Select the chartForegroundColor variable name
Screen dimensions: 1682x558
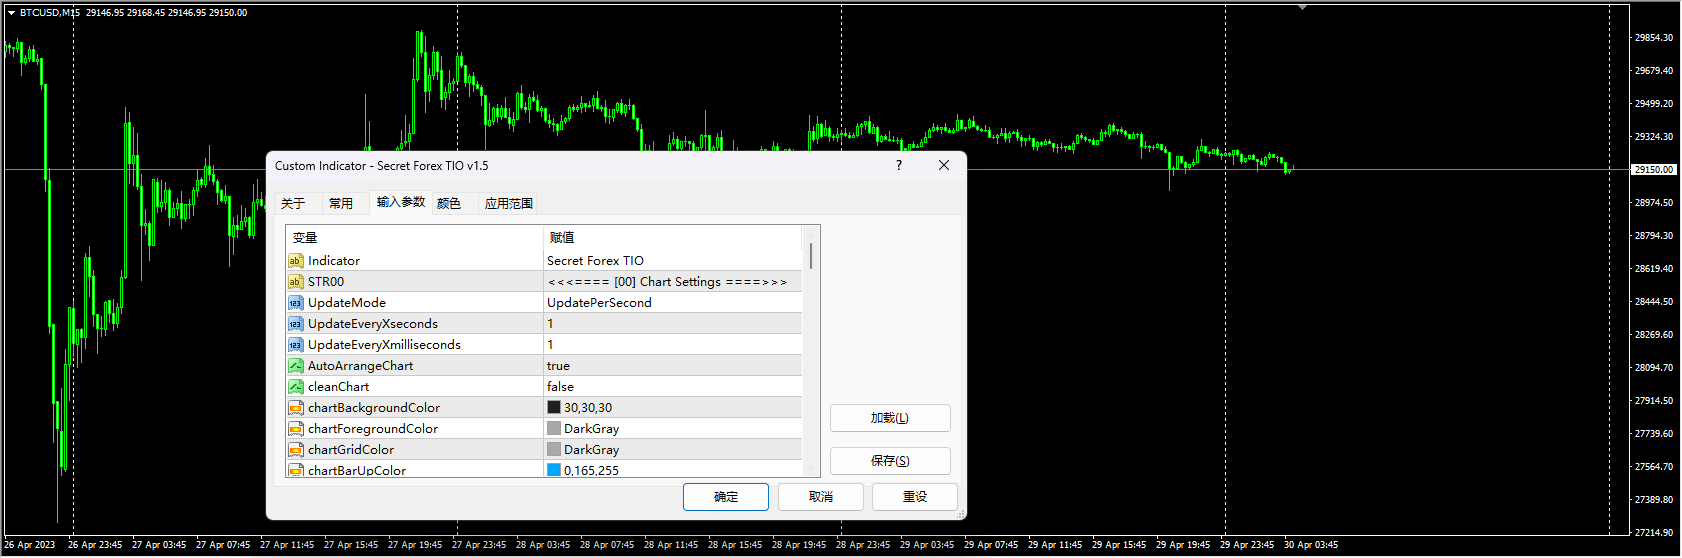coord(373,429)
